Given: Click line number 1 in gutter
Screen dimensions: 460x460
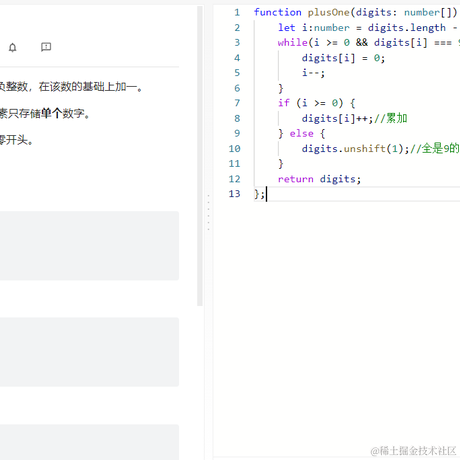Looking at the screenshot, I should 237,12.
